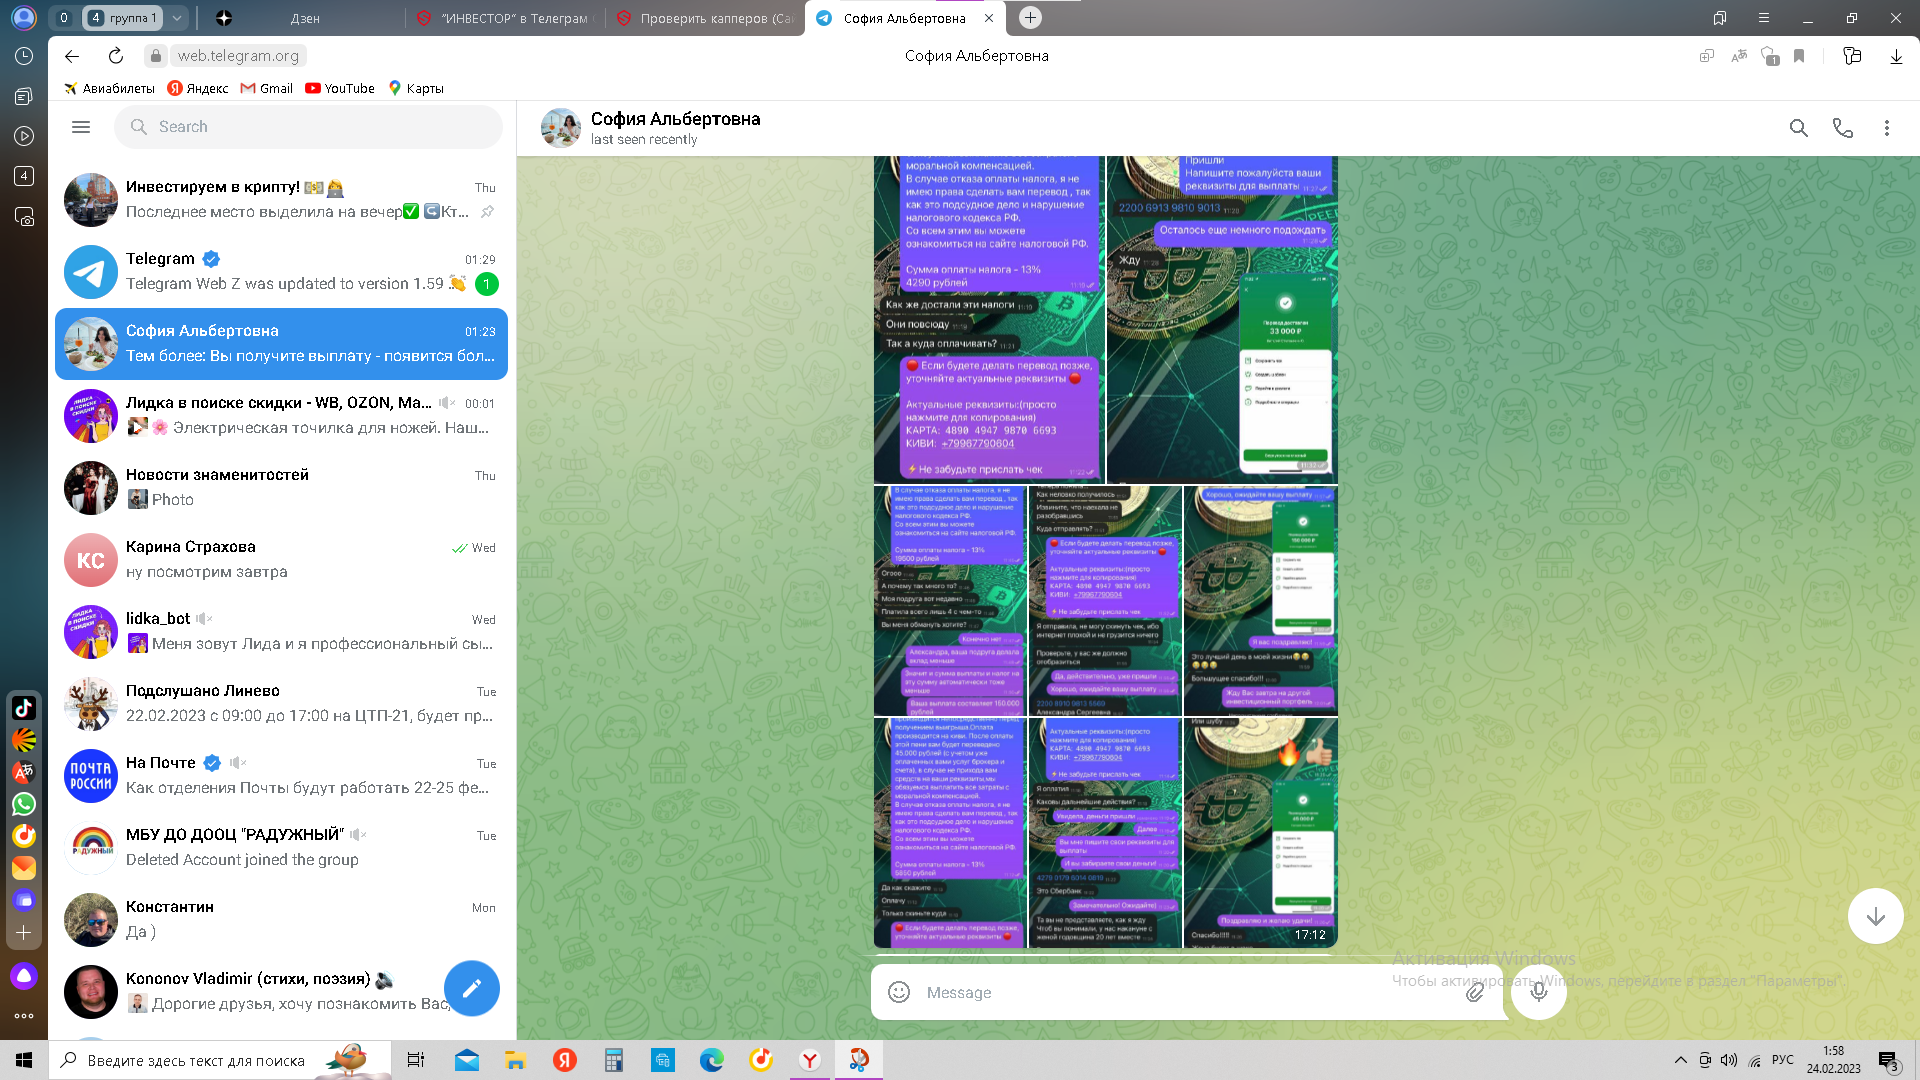This screenshot has height=1080, width=1920.
Task: Open the Карты bookmark
Action: click(x=416, y=88)
